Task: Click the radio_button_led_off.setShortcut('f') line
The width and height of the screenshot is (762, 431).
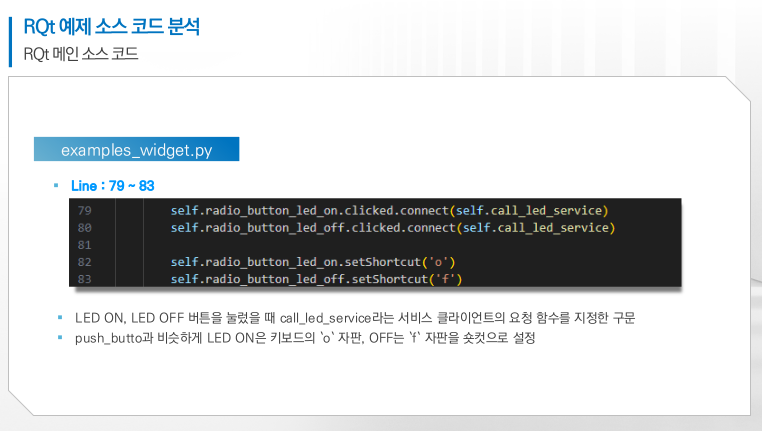Action: coord(316,279)
